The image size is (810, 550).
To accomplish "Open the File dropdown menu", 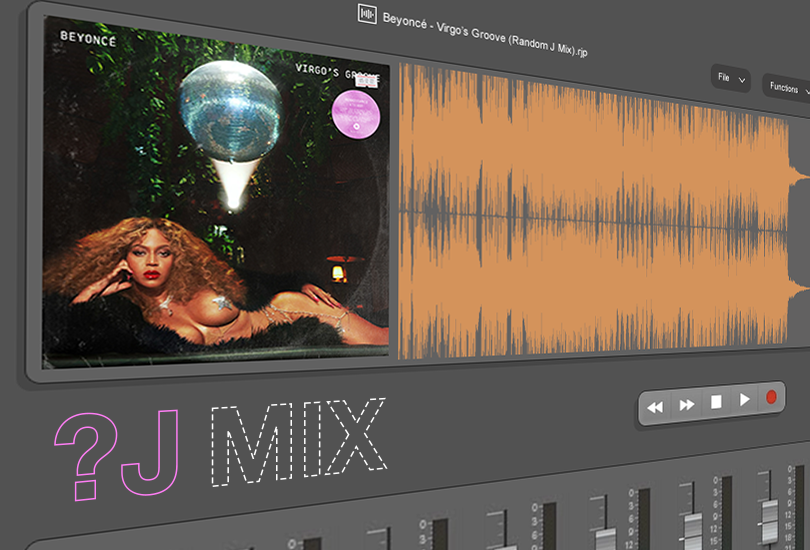I will (x=731, y=78).
